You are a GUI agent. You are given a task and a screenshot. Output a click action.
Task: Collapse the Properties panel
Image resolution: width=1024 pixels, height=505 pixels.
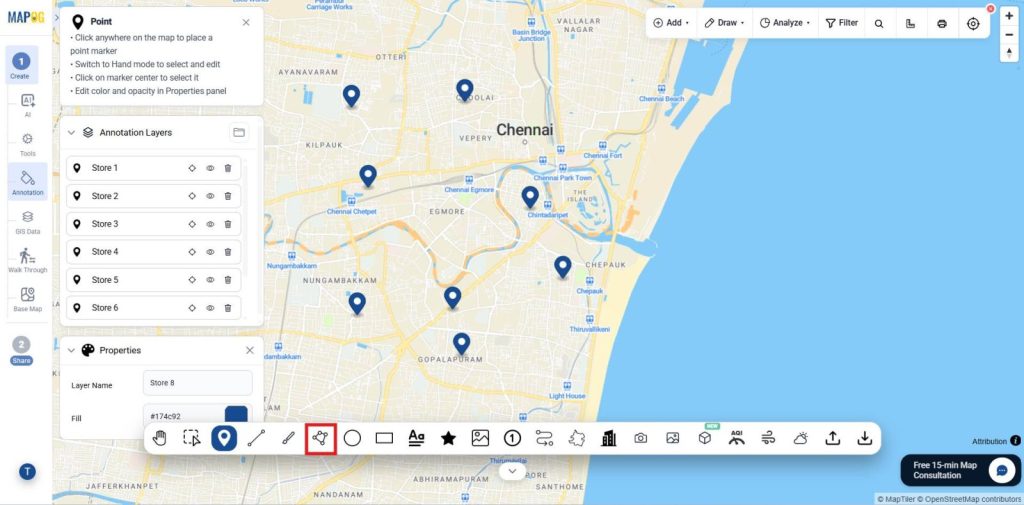pyautogui.click(x=71, y=351)
